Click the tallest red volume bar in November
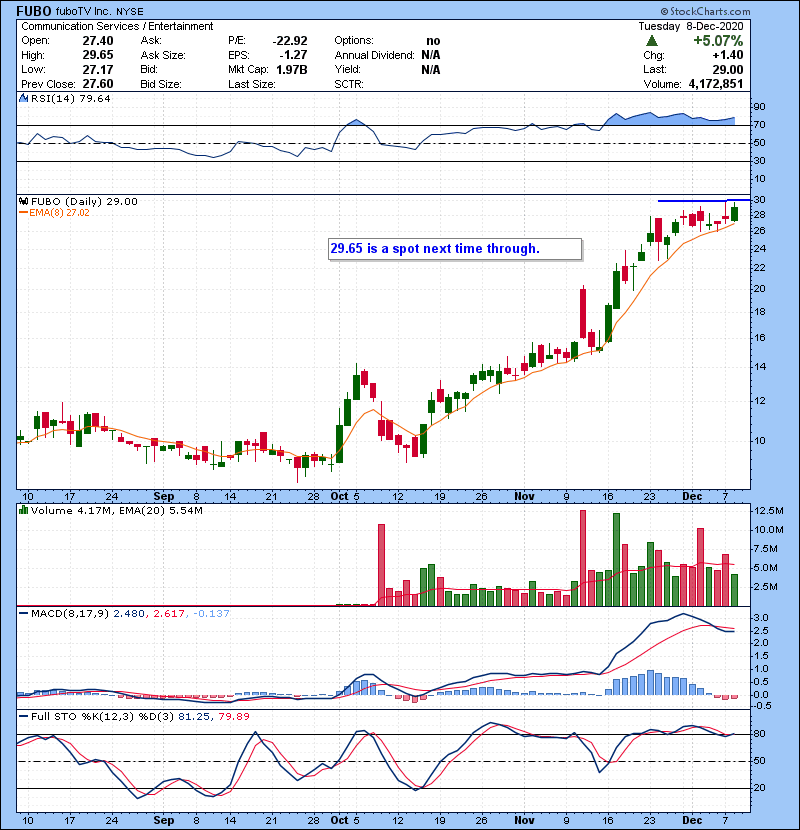Screen dimensions: 800x830 (x=583, y=558)
